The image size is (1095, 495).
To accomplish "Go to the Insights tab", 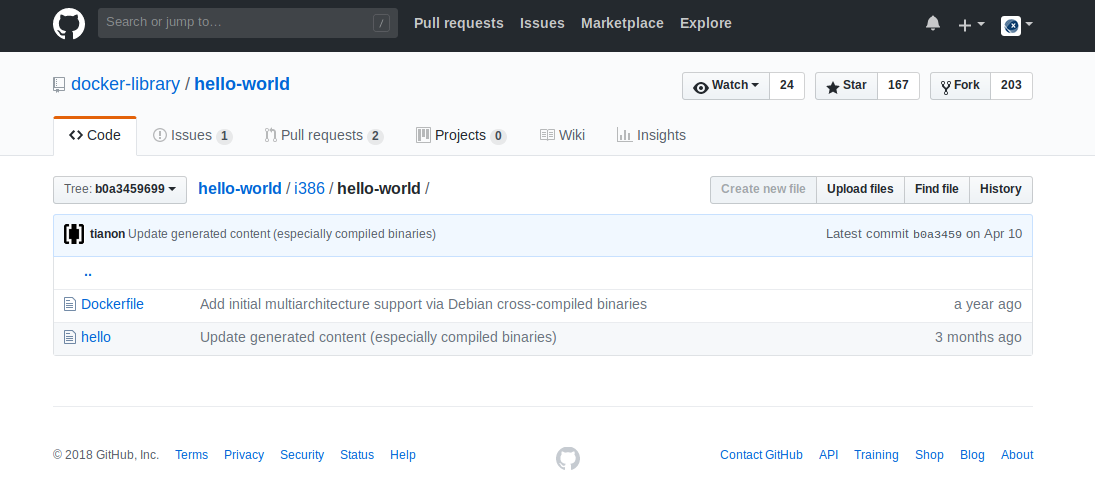I will pyautogui.click(x=651, y=135).
